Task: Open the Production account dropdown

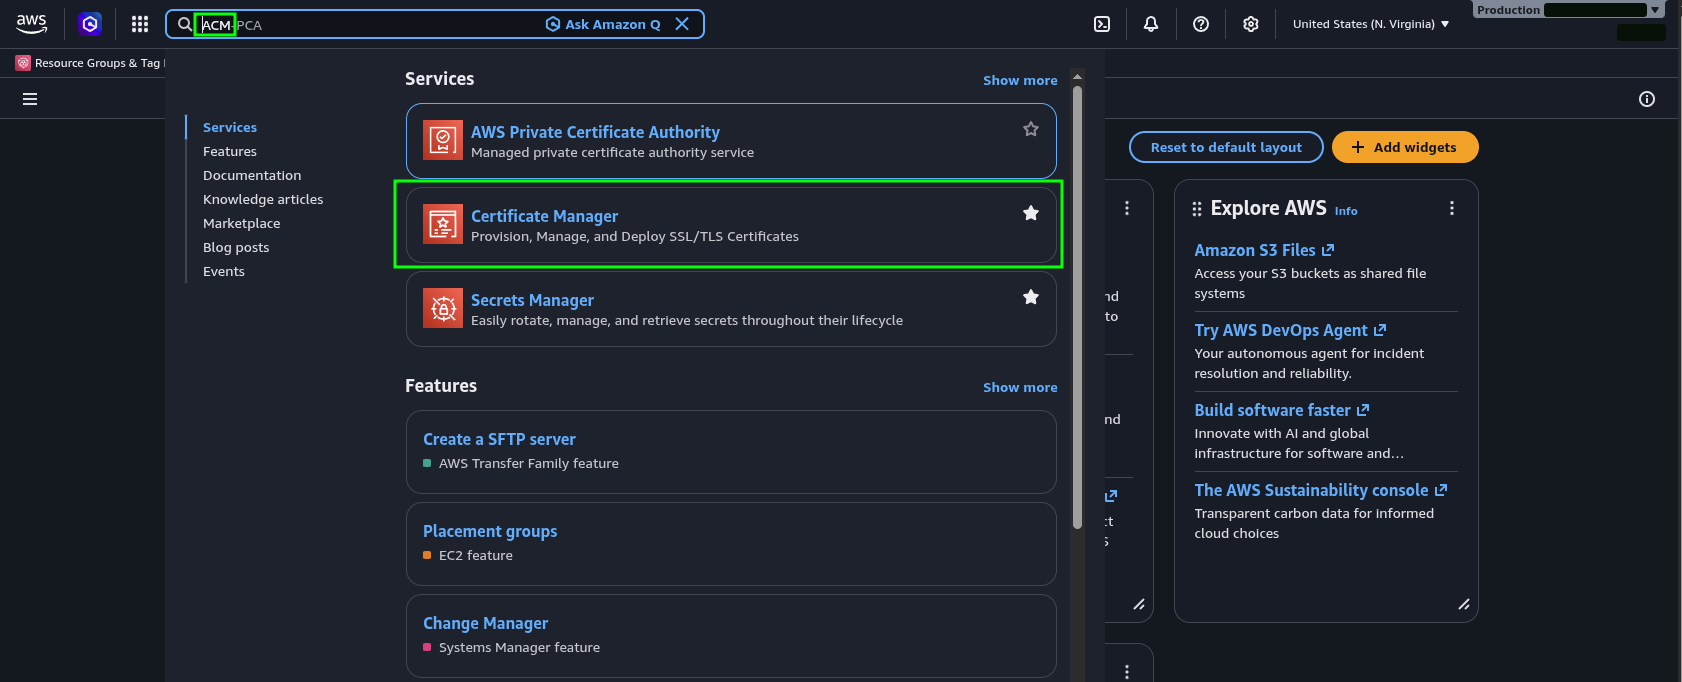Action: 1568,10
